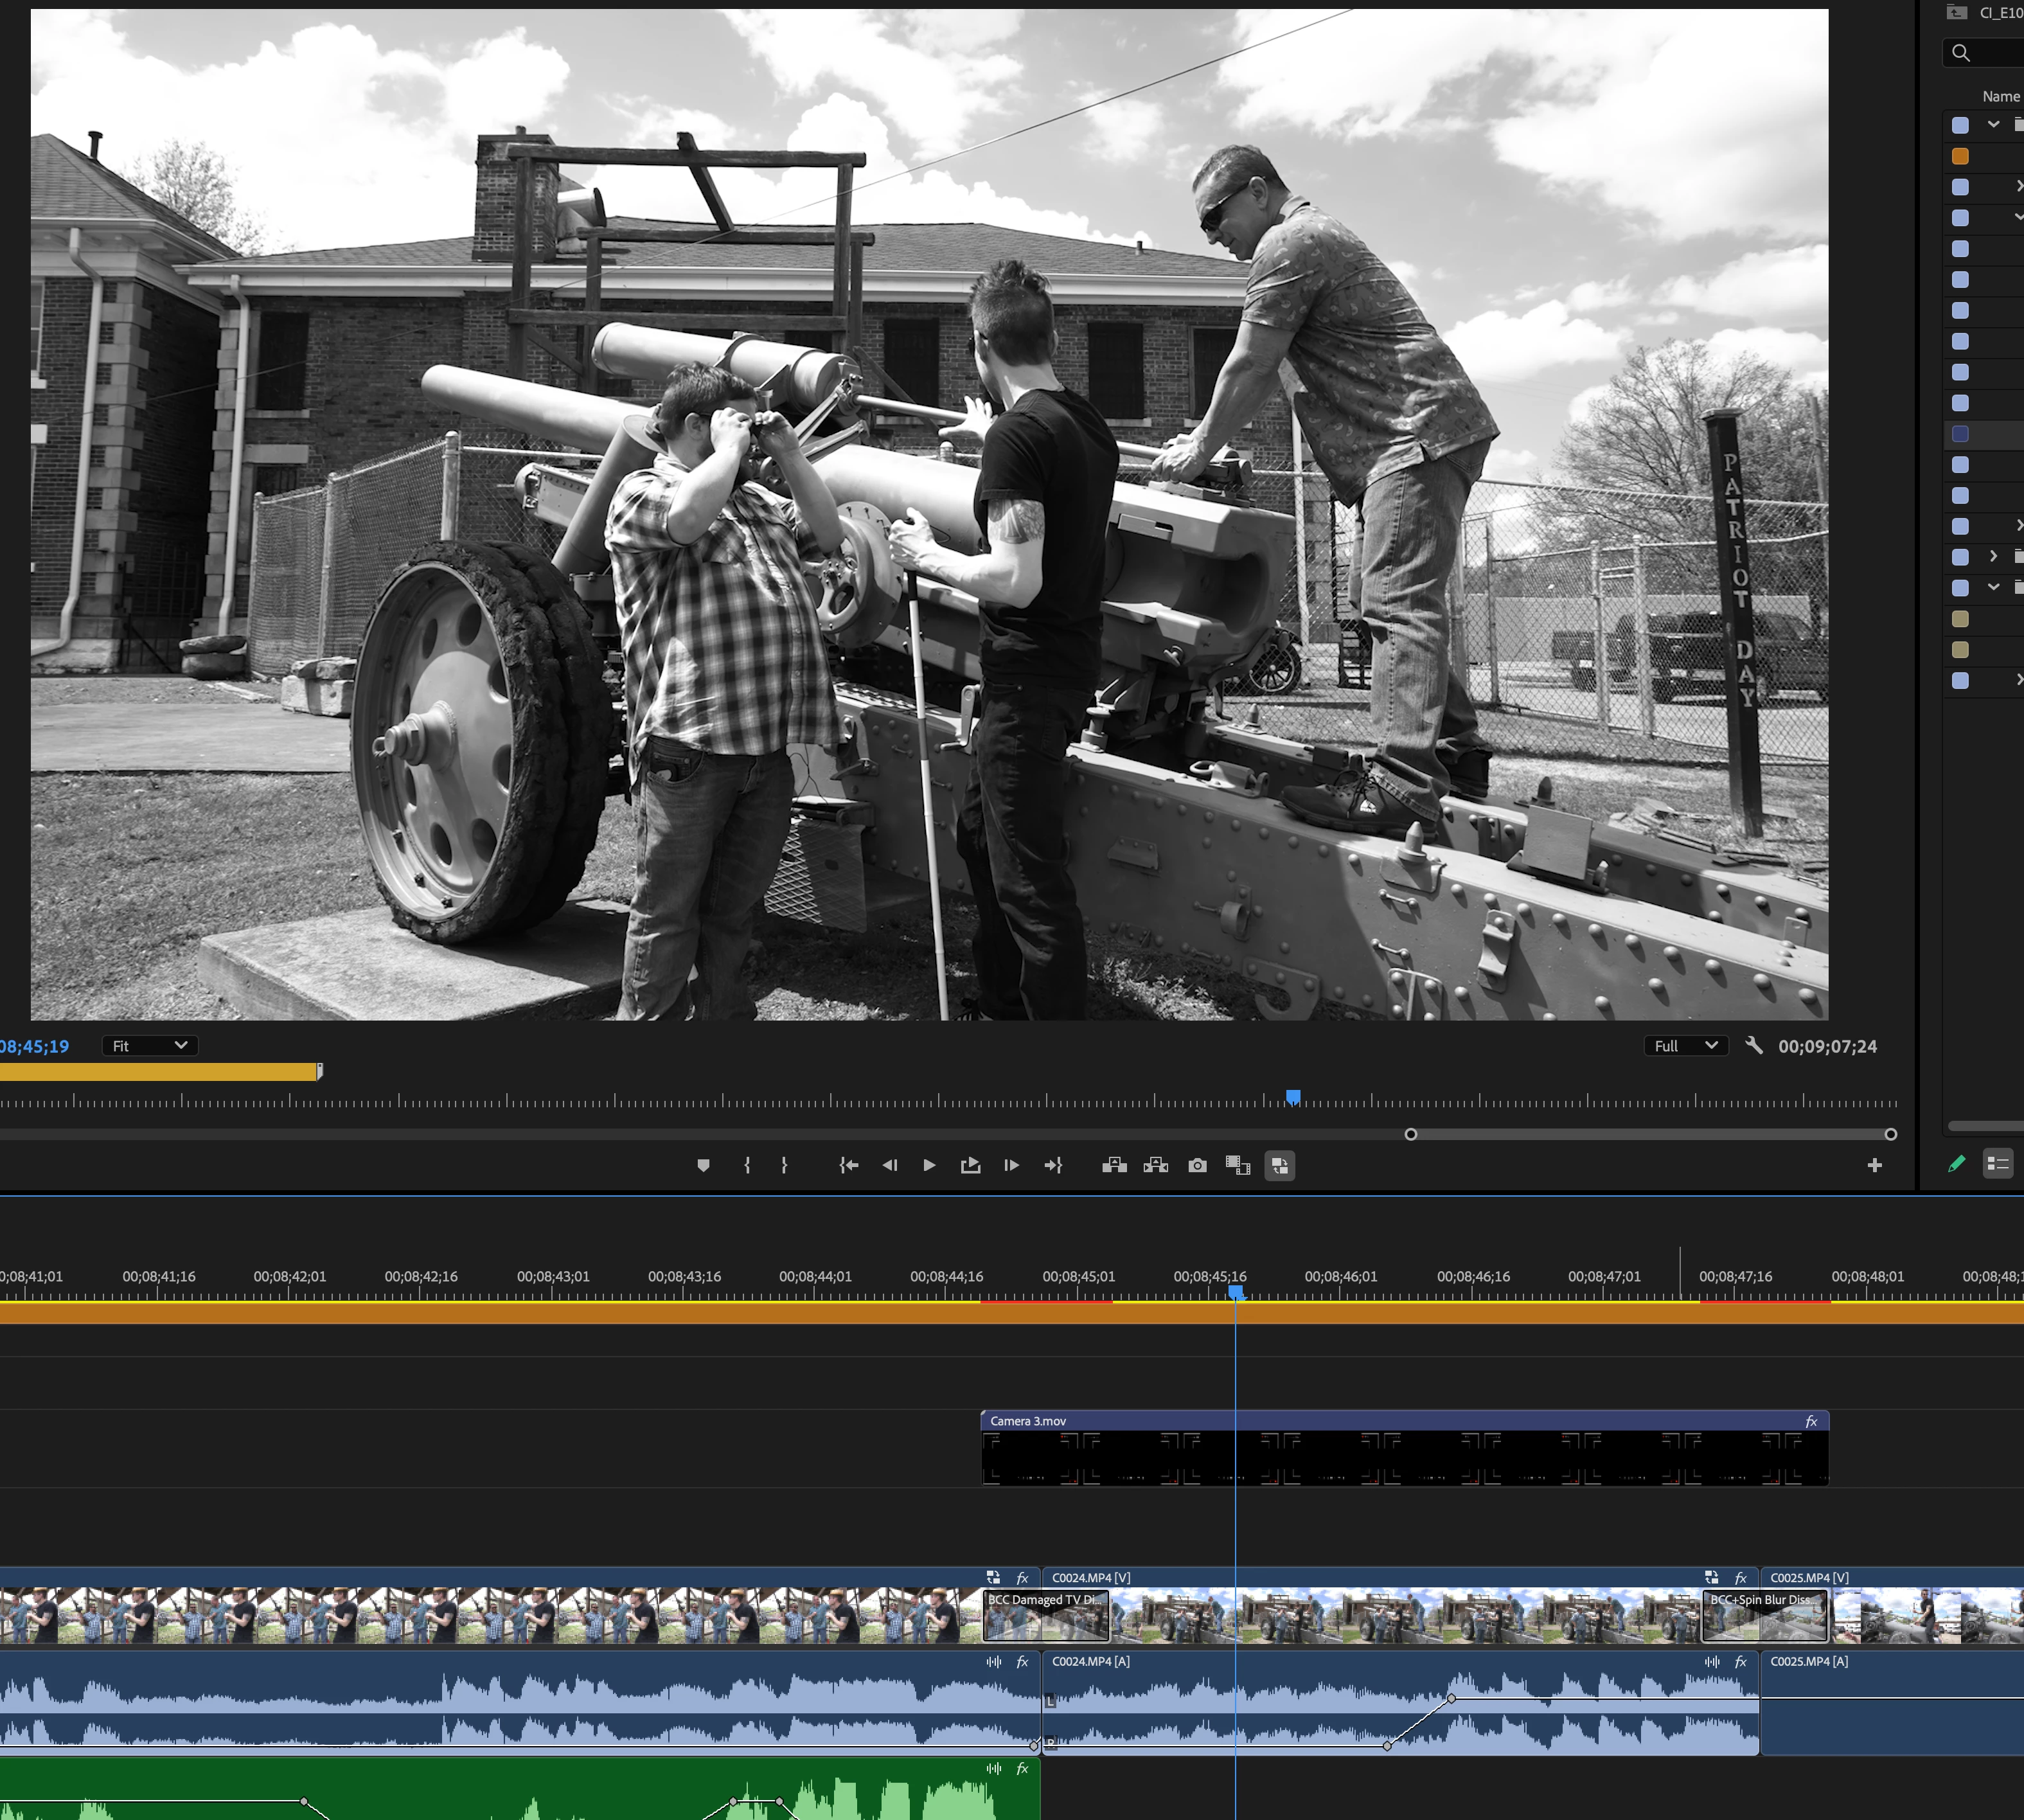Click the BCC Damaged TV transition
The image size is (2024, 1820).
[x=1046, y=1614]
